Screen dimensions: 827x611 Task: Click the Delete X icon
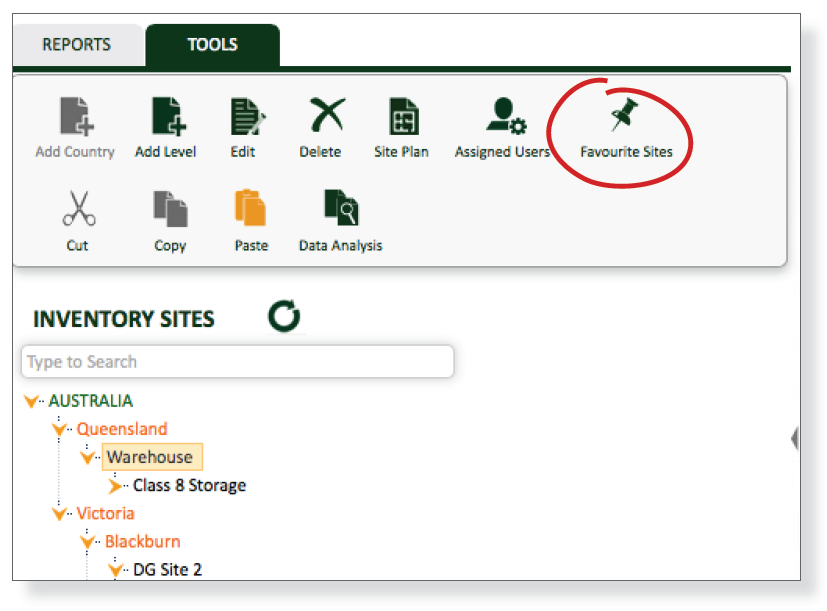click(x=328, y=114)
